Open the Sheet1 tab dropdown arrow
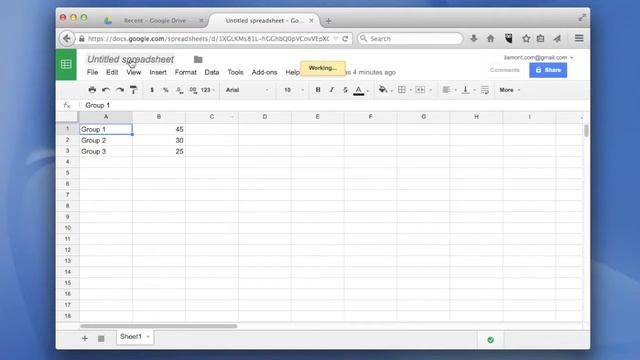 pyautogui.click(x=148, y=337)
